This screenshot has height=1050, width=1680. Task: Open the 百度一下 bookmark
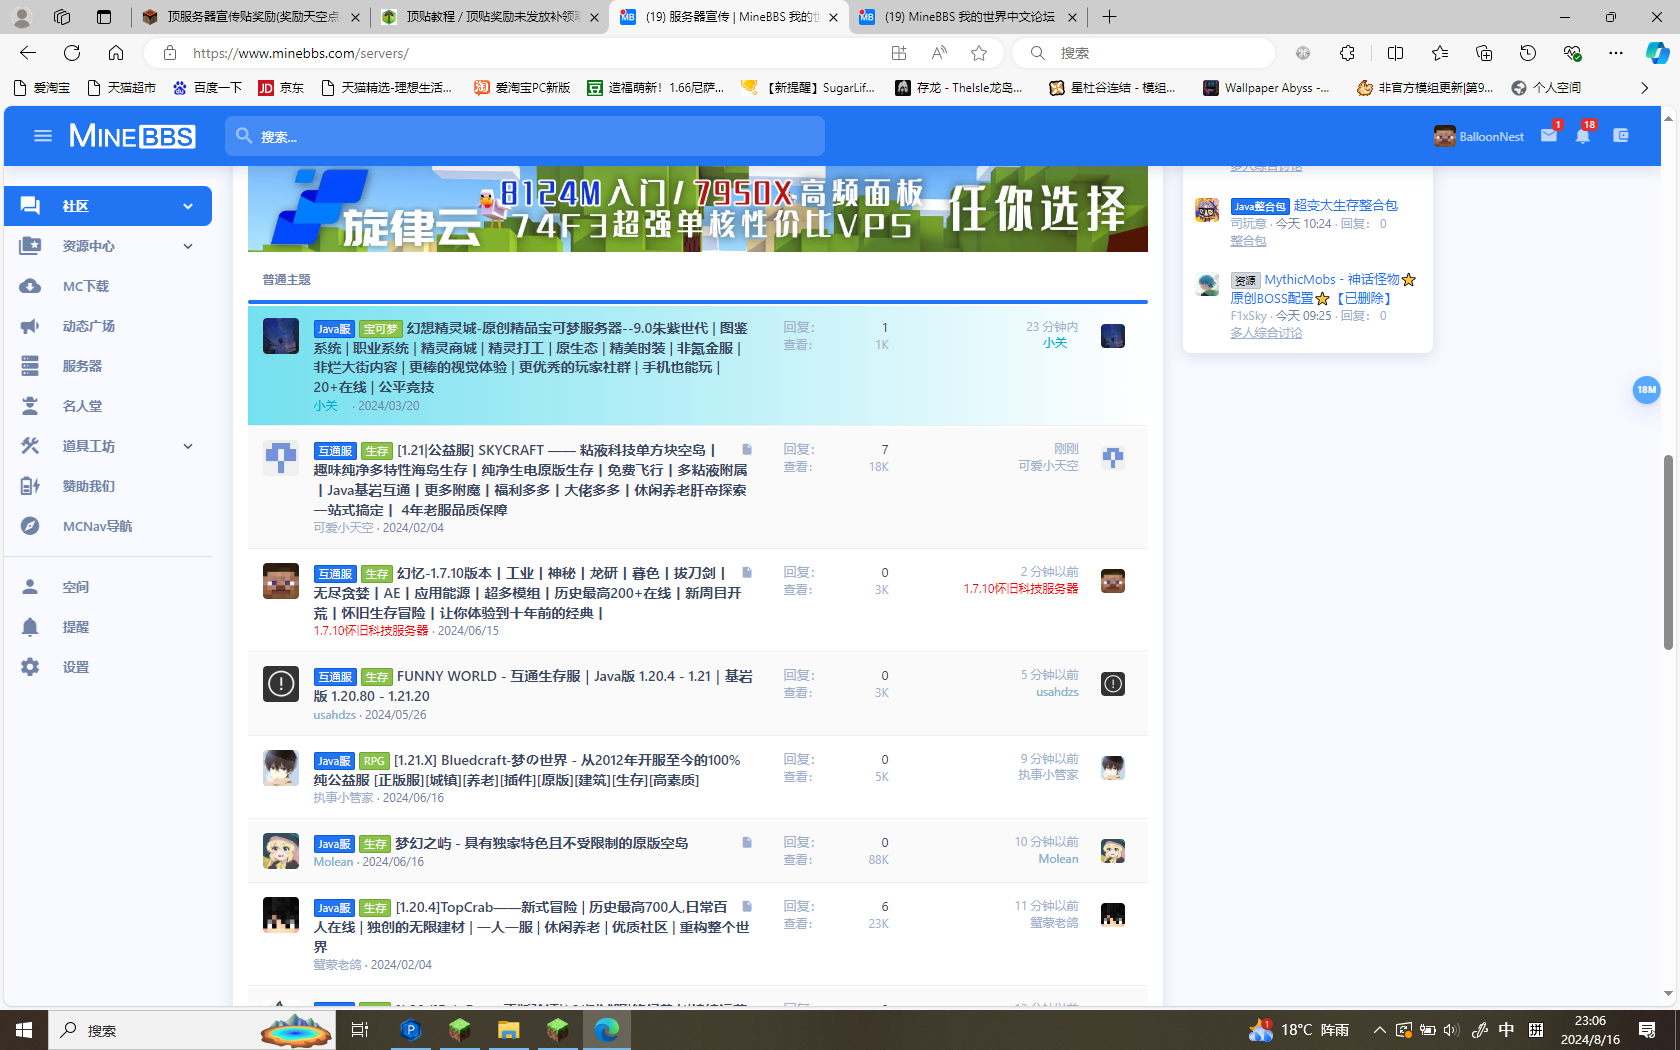pos(207,88)
